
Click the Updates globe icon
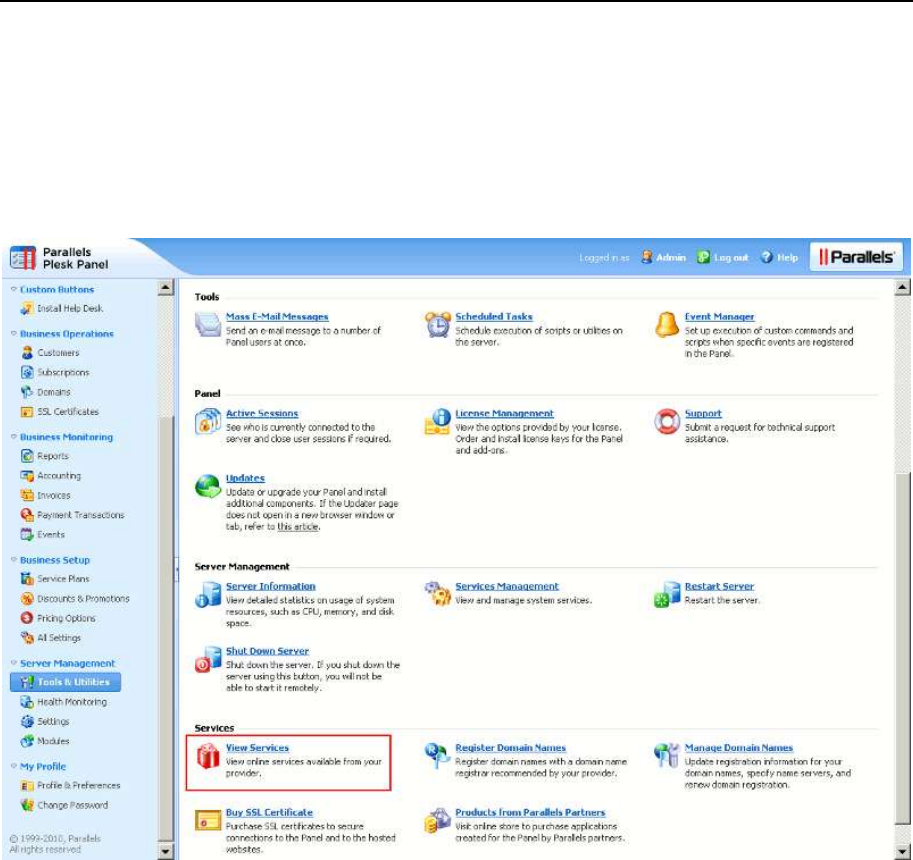207,486
